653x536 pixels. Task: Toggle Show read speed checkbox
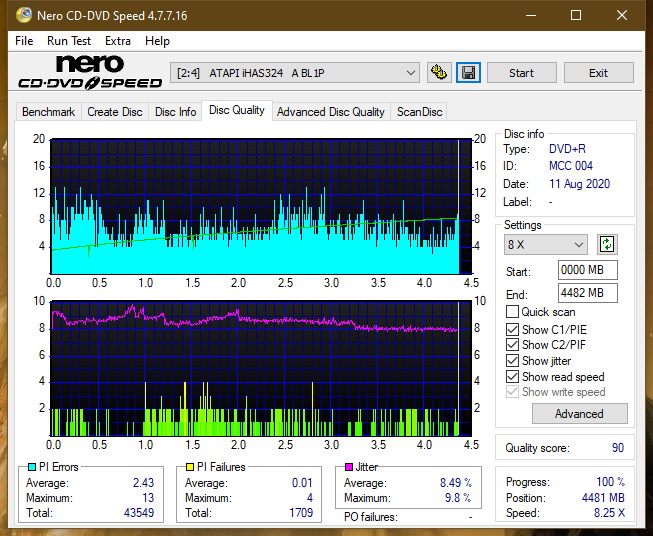pyautogui.click(x=512, y=377)
